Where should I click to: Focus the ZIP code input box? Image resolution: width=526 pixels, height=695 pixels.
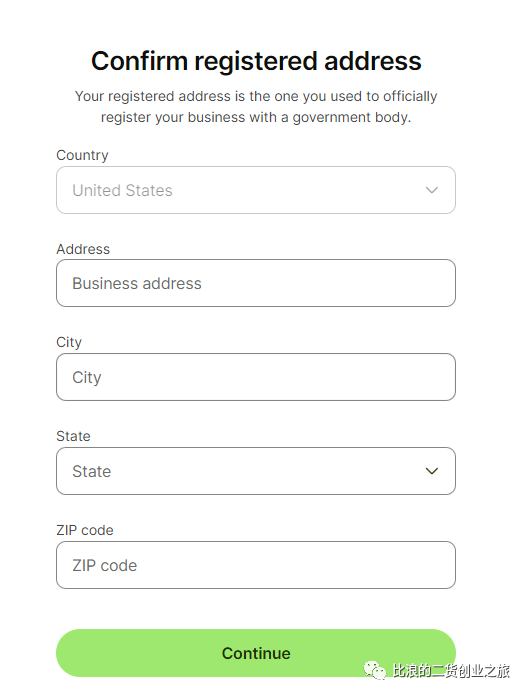pos(256,565)
